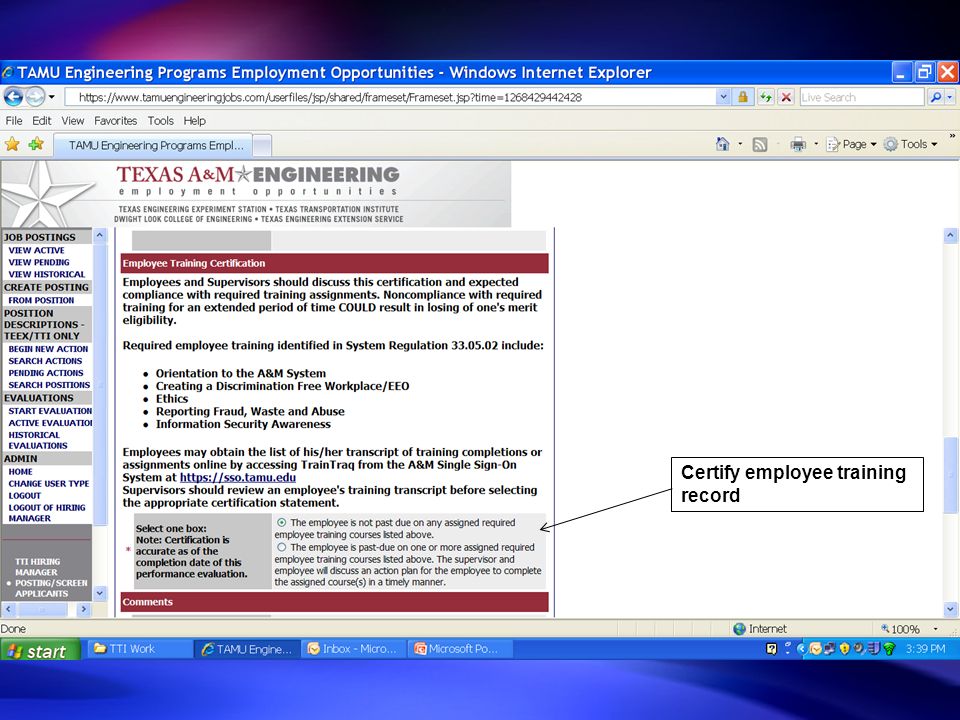Click the Add to Favorites icon
The height and width of the screenshot is (720, 960).
36,144
